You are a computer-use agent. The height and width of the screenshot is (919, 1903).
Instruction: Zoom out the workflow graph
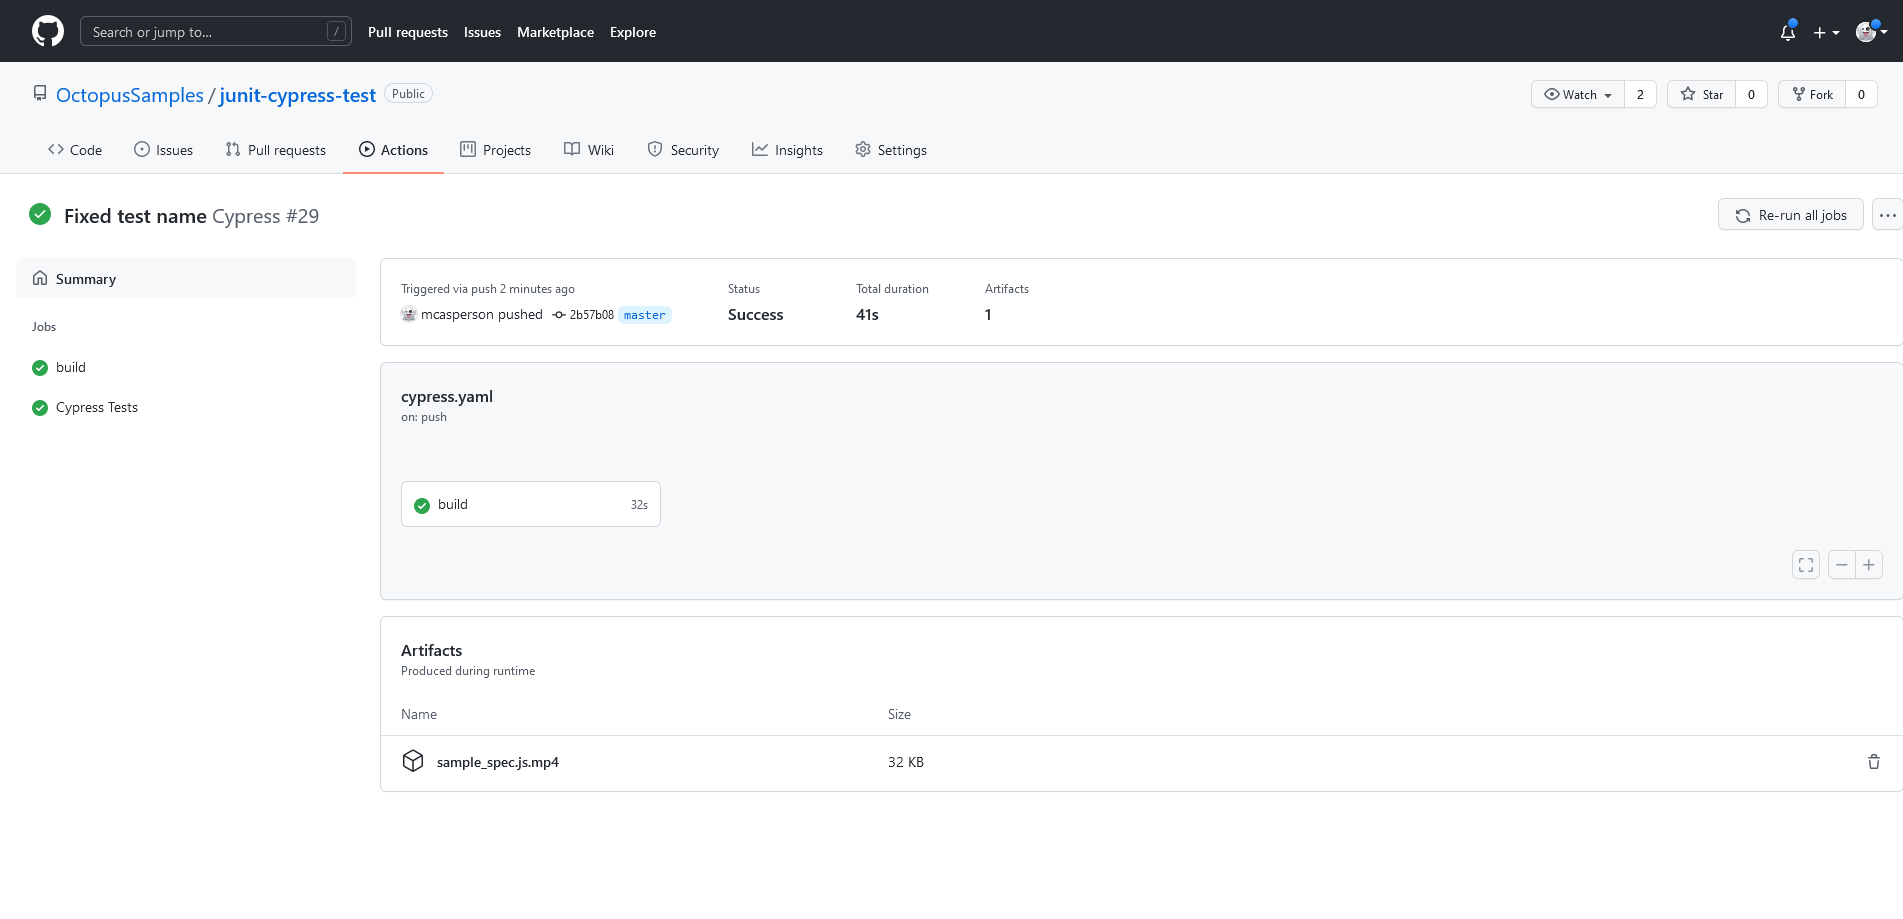tap(1841, 565)
